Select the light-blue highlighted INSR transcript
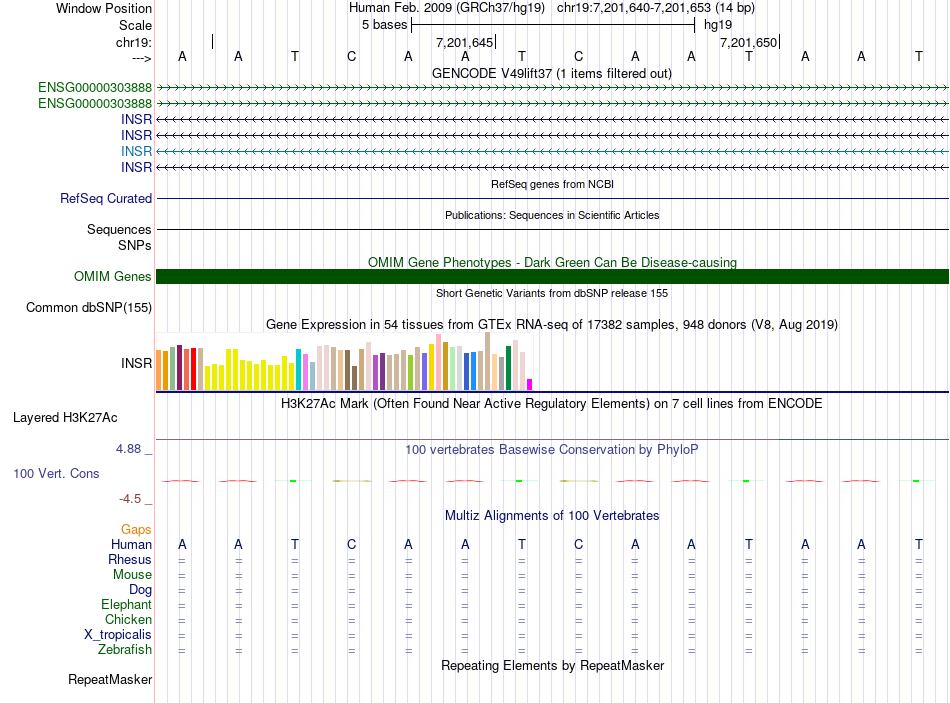Screen dimensions: 950x703 pos(552,151)
